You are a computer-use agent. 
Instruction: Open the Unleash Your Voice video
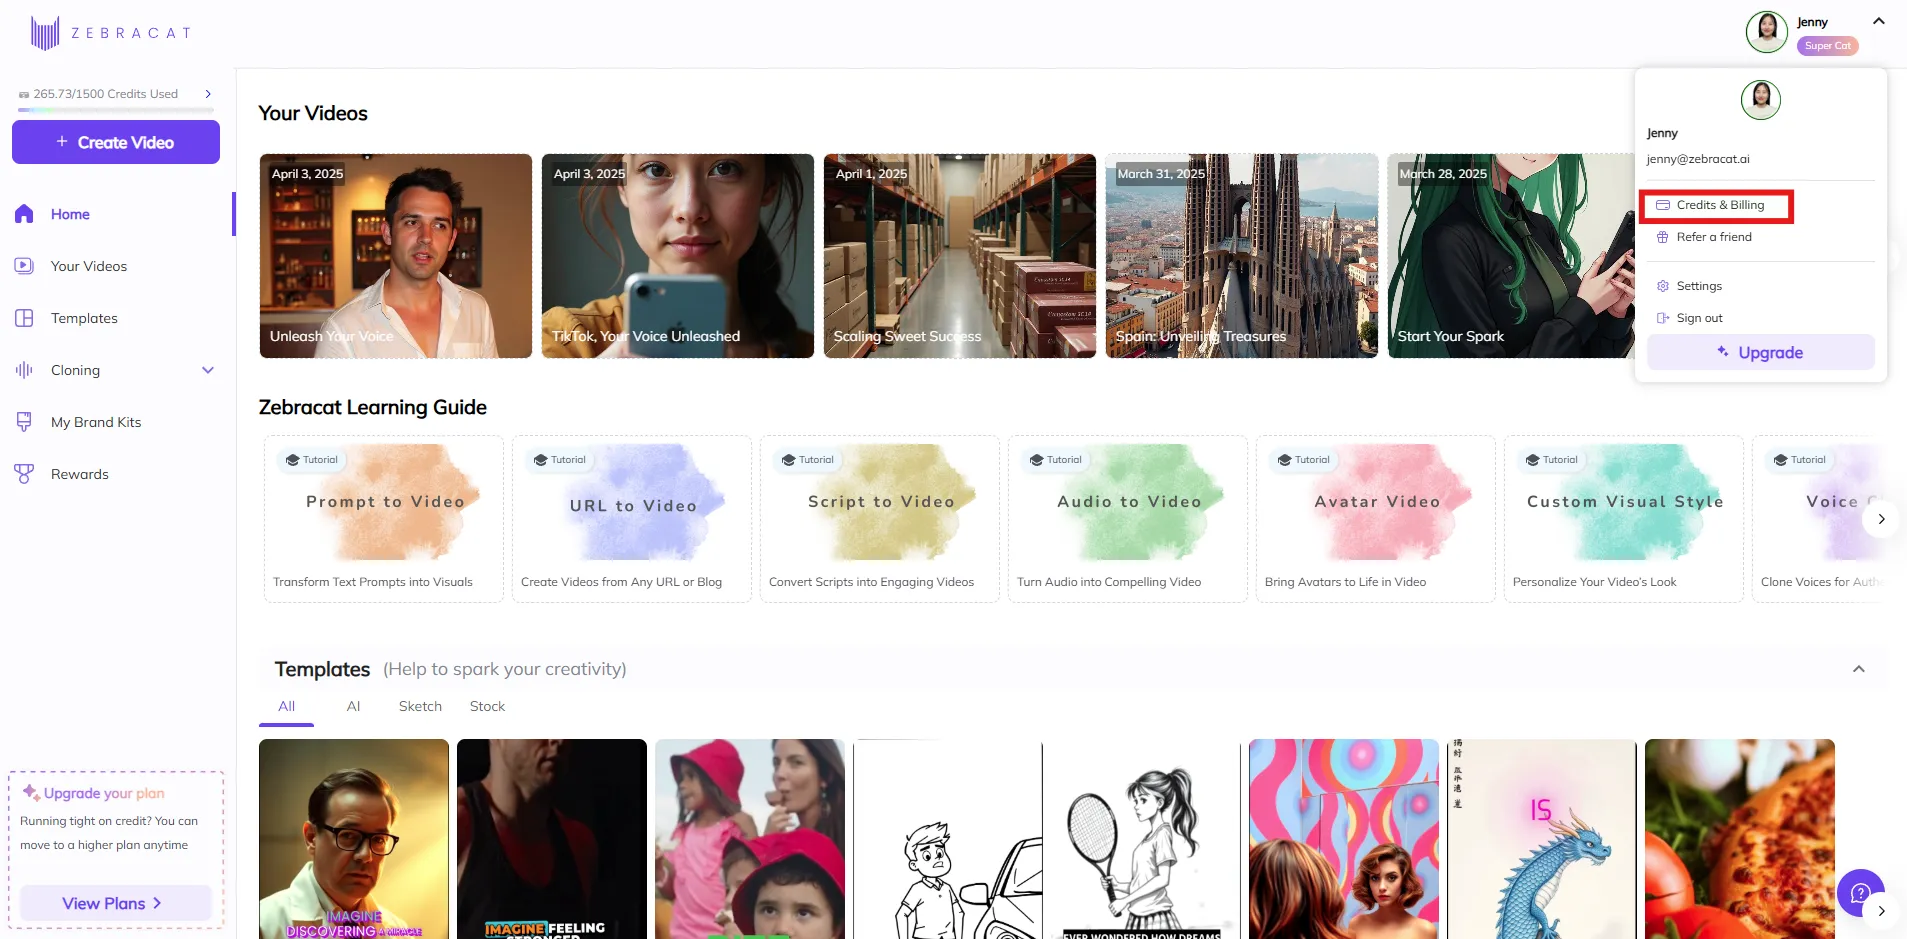[x=396, y=256]
